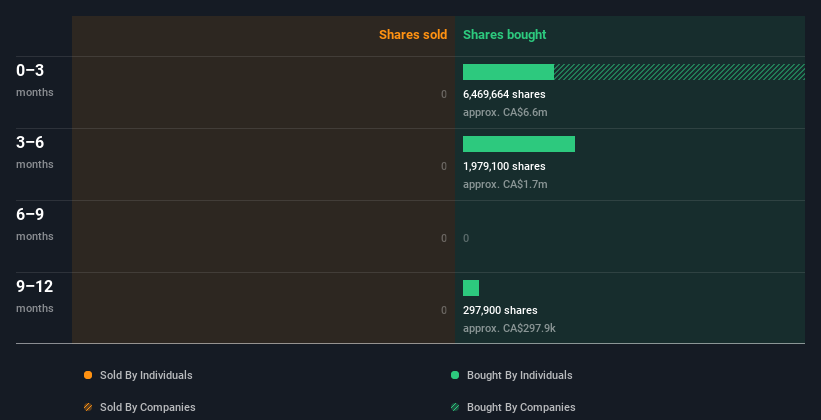Click the 297,900 shares value

point(500,311)
